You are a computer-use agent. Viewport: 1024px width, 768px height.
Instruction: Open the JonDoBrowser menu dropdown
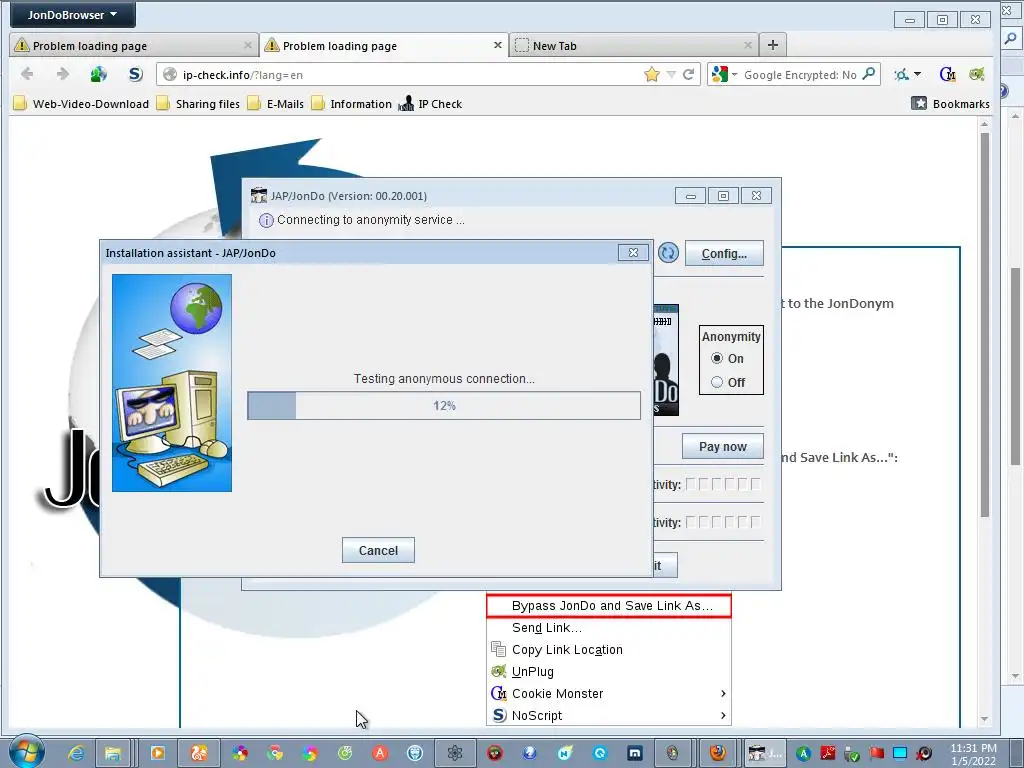click(x=72, y=14)
